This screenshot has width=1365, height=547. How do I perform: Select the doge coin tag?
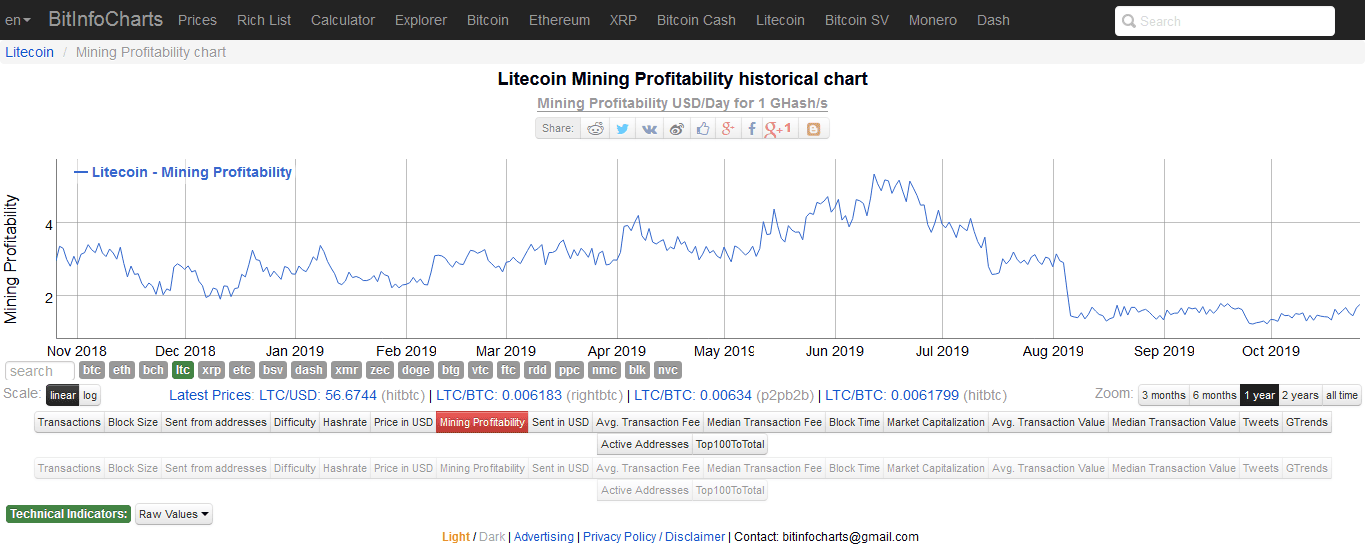(416, 370)
